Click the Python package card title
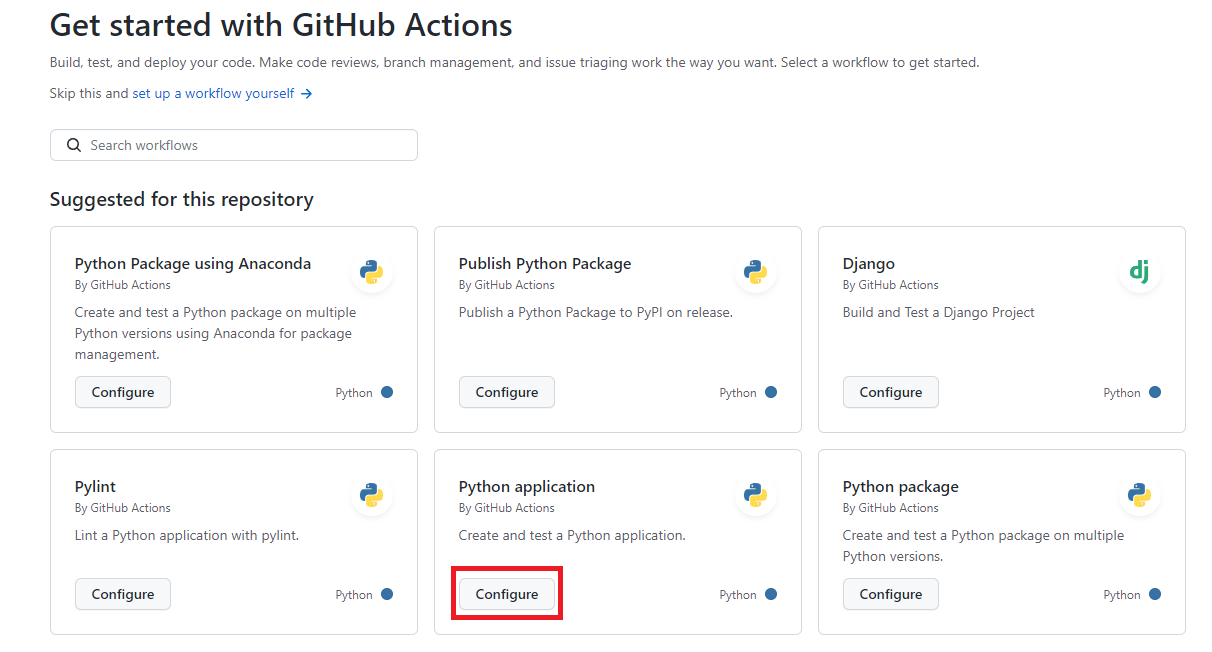Image resolution: width=1212 pixels, height=652 pixels. [901, 487]
